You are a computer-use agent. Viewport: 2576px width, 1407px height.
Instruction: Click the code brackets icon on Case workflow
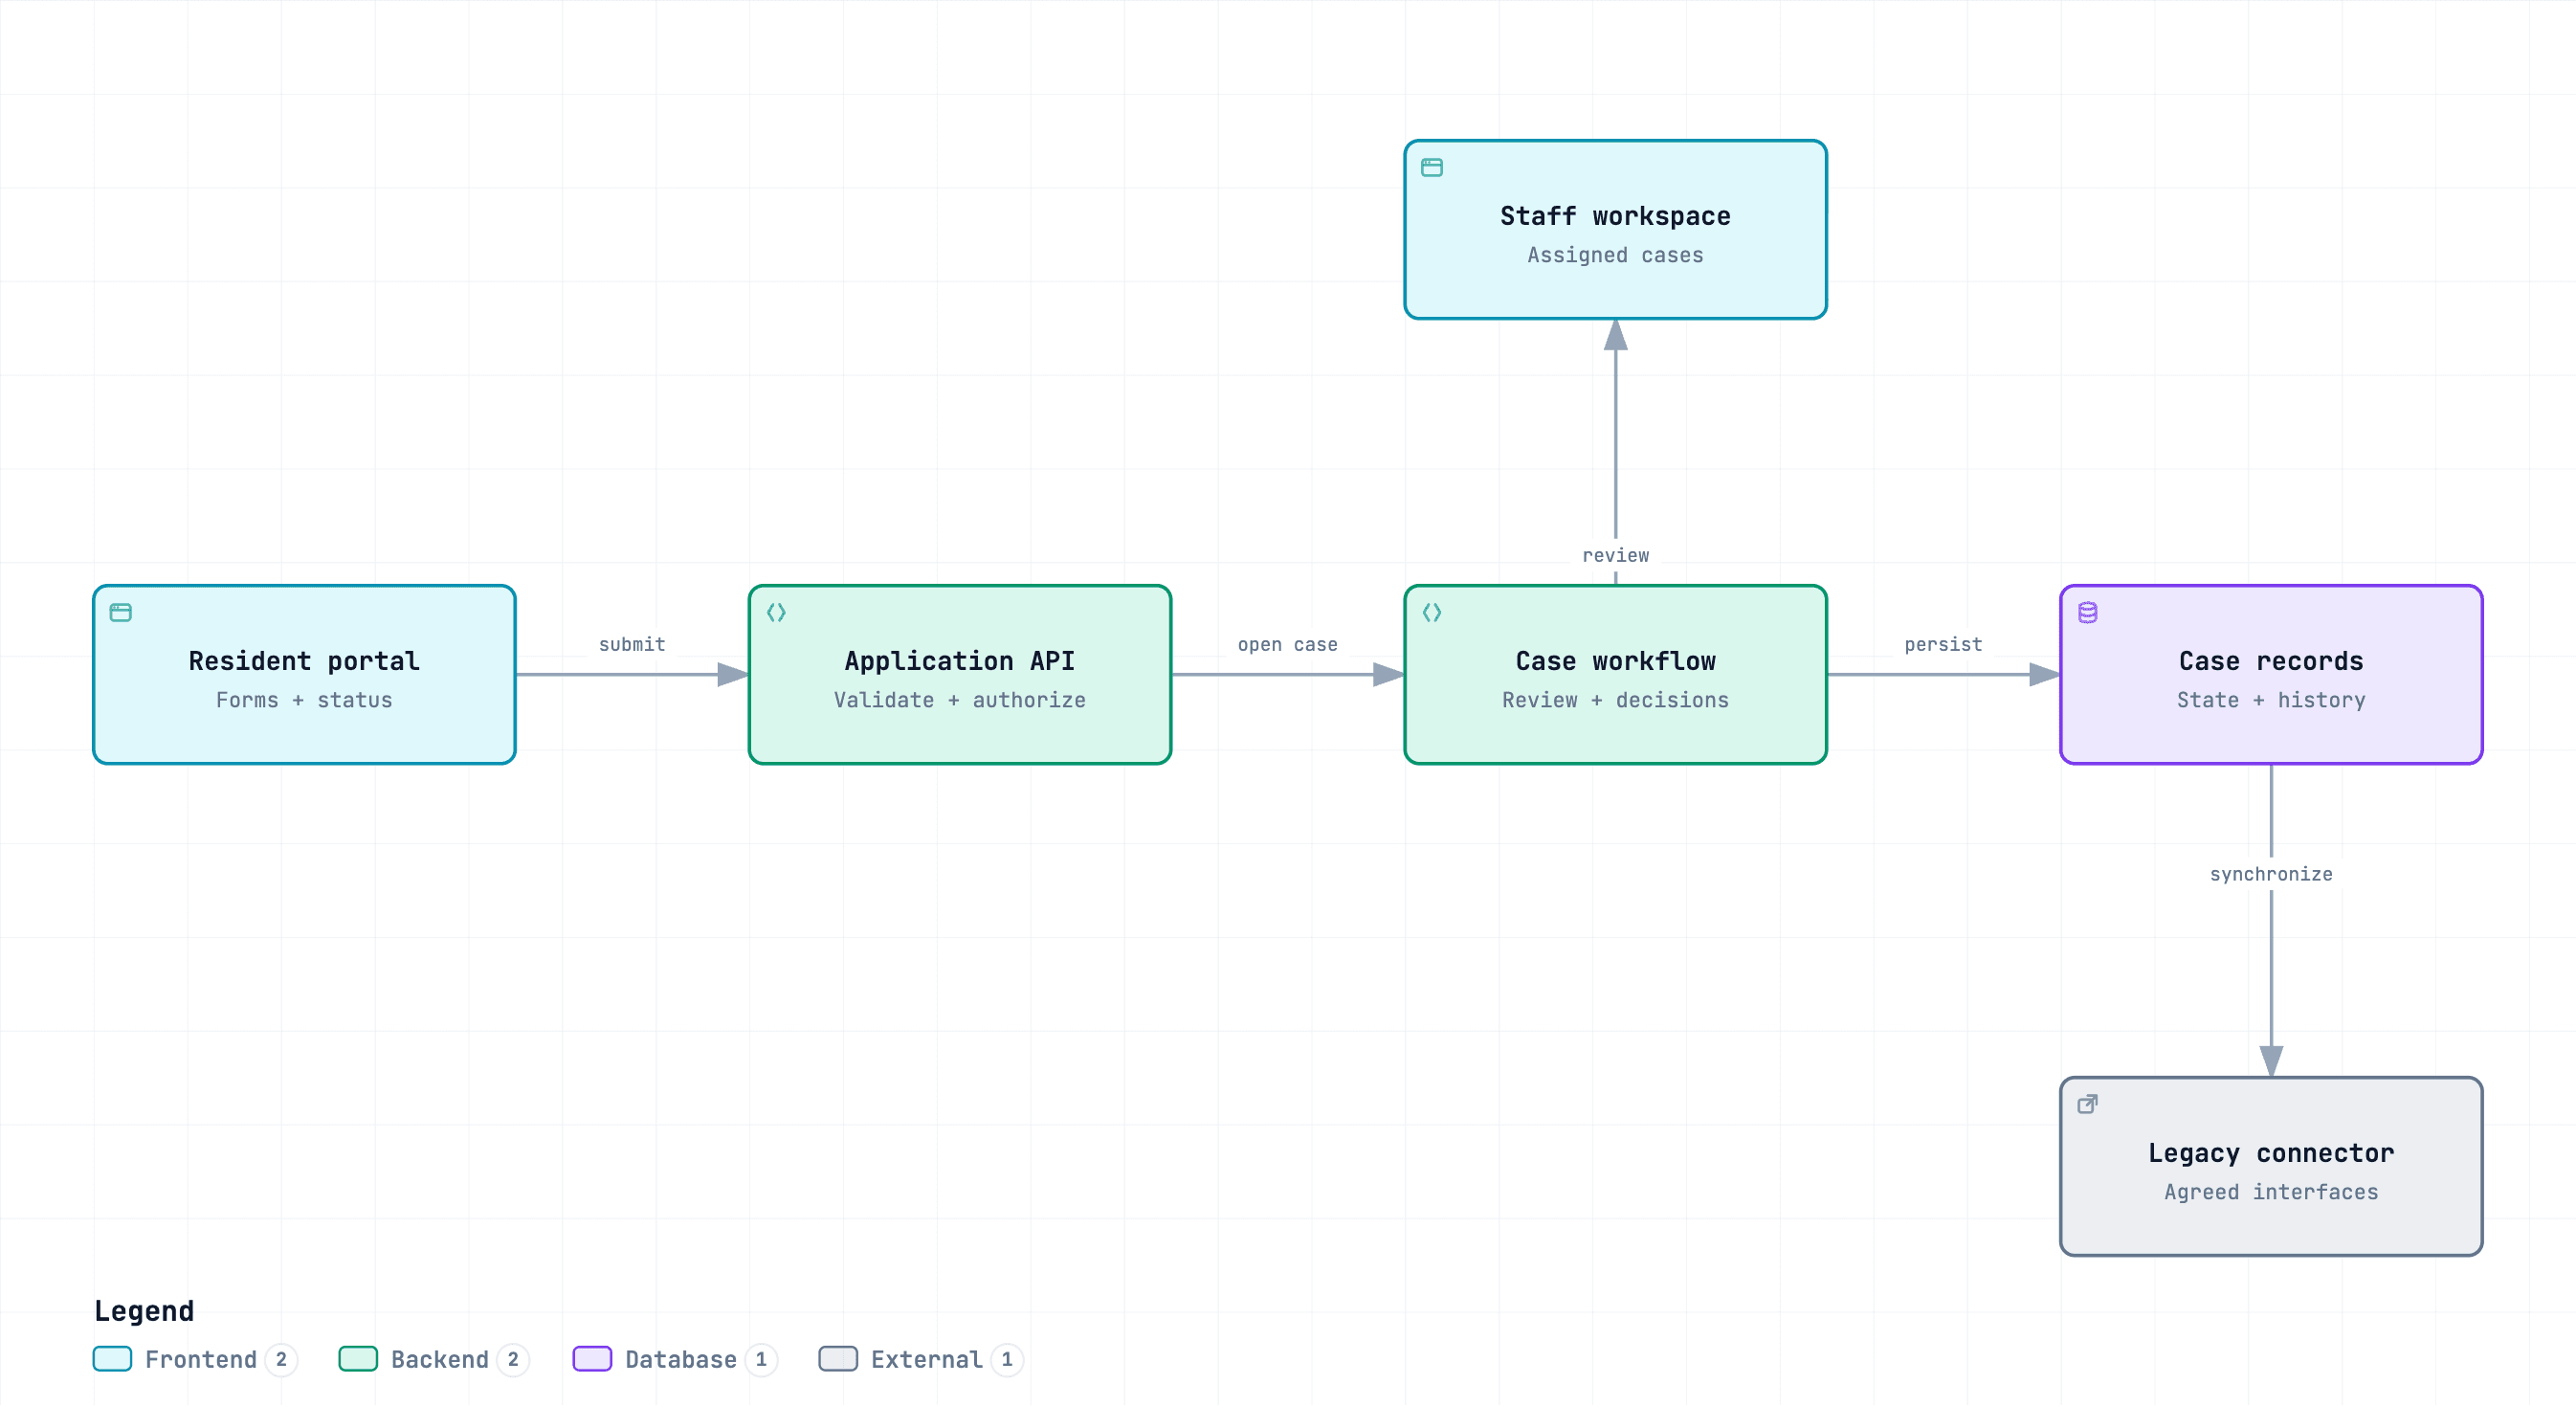1432,612
